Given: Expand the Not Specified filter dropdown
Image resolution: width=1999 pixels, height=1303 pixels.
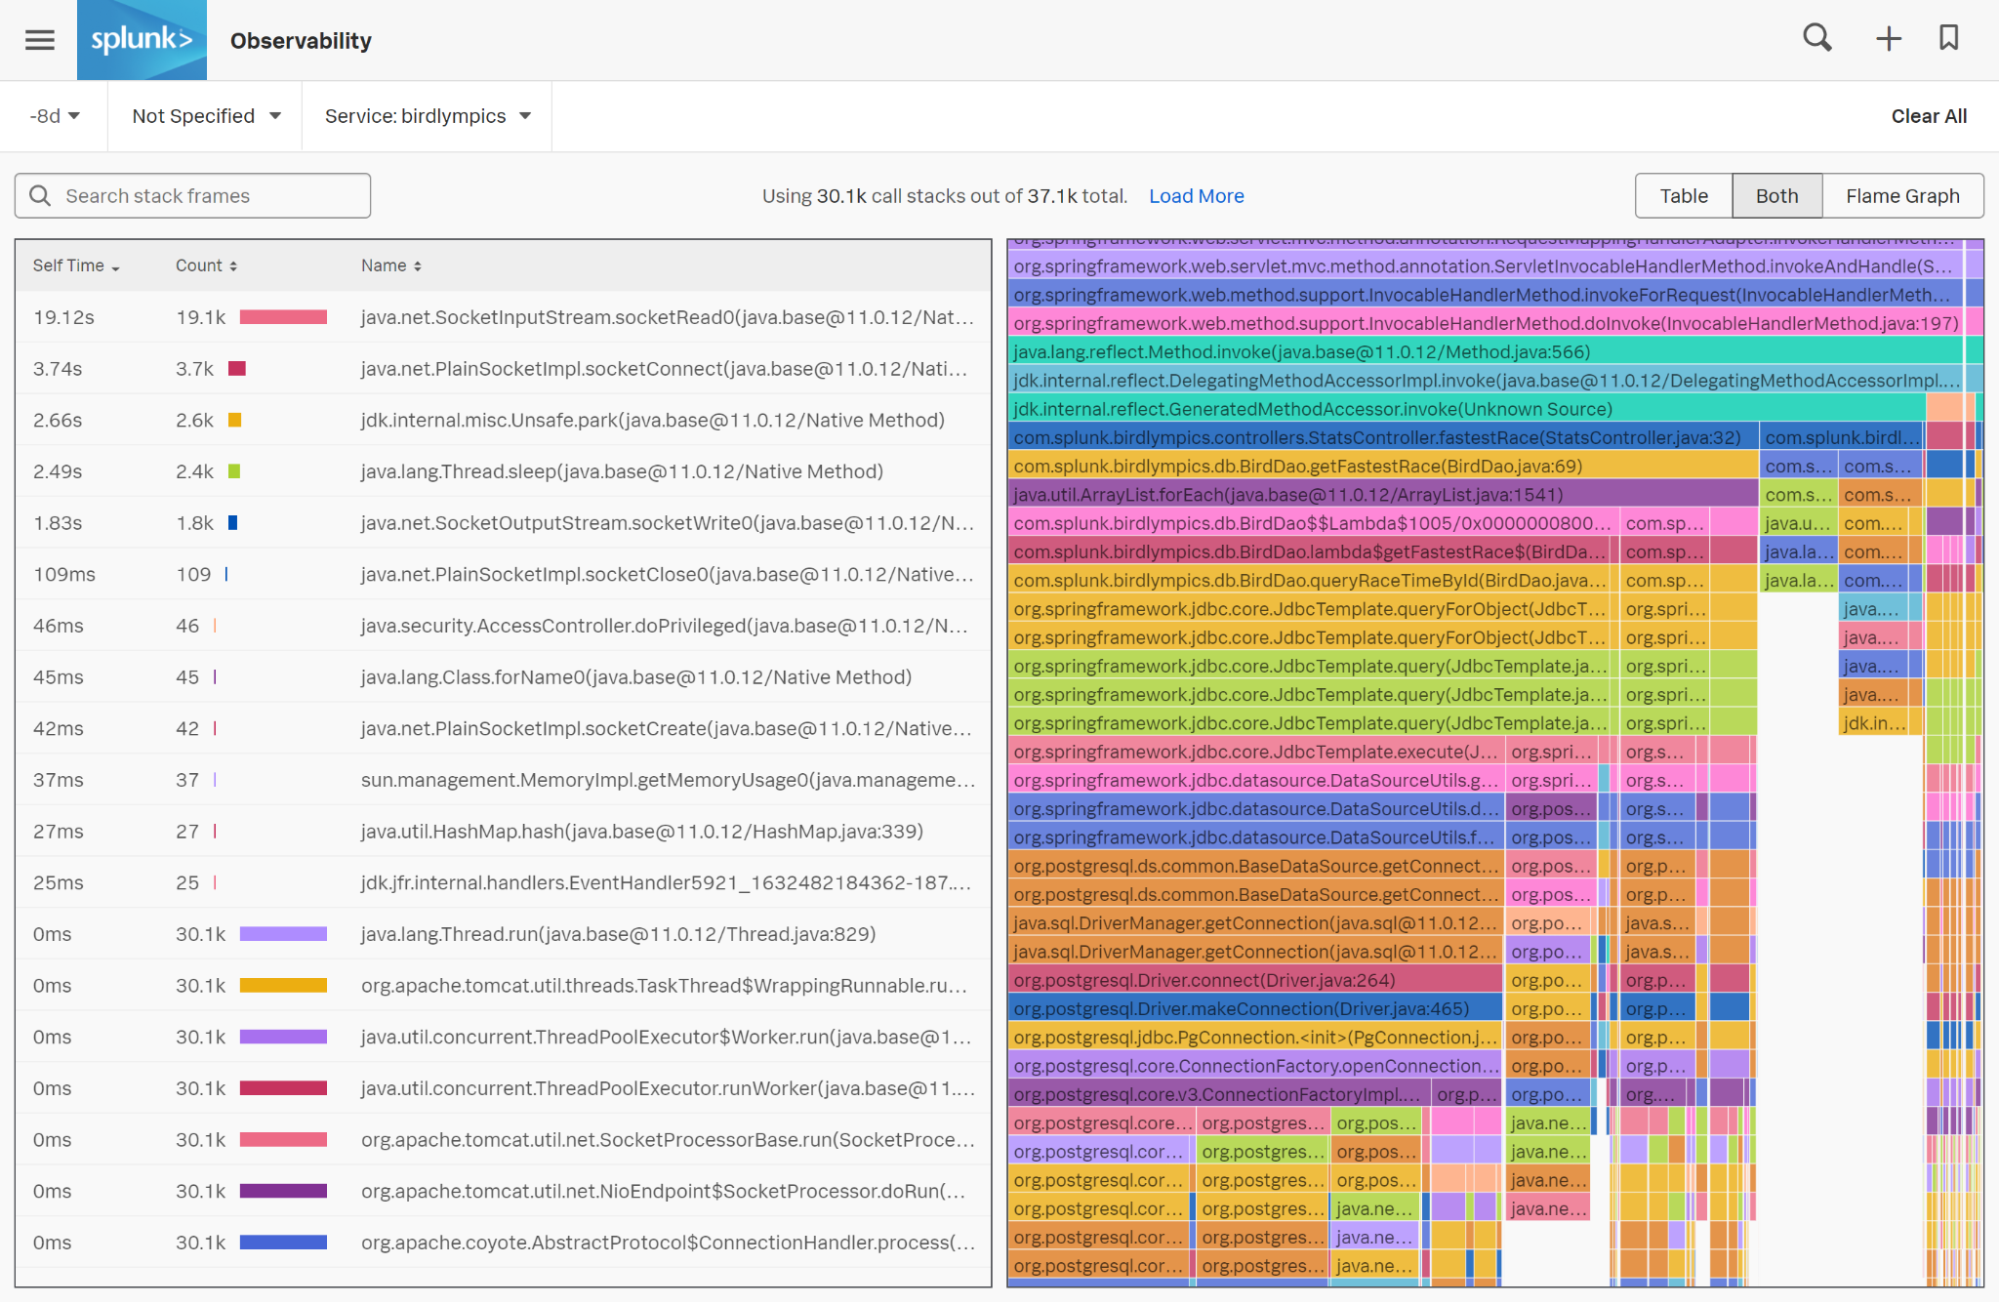Looking at the screenshot, I should click(x=204, y=117).
